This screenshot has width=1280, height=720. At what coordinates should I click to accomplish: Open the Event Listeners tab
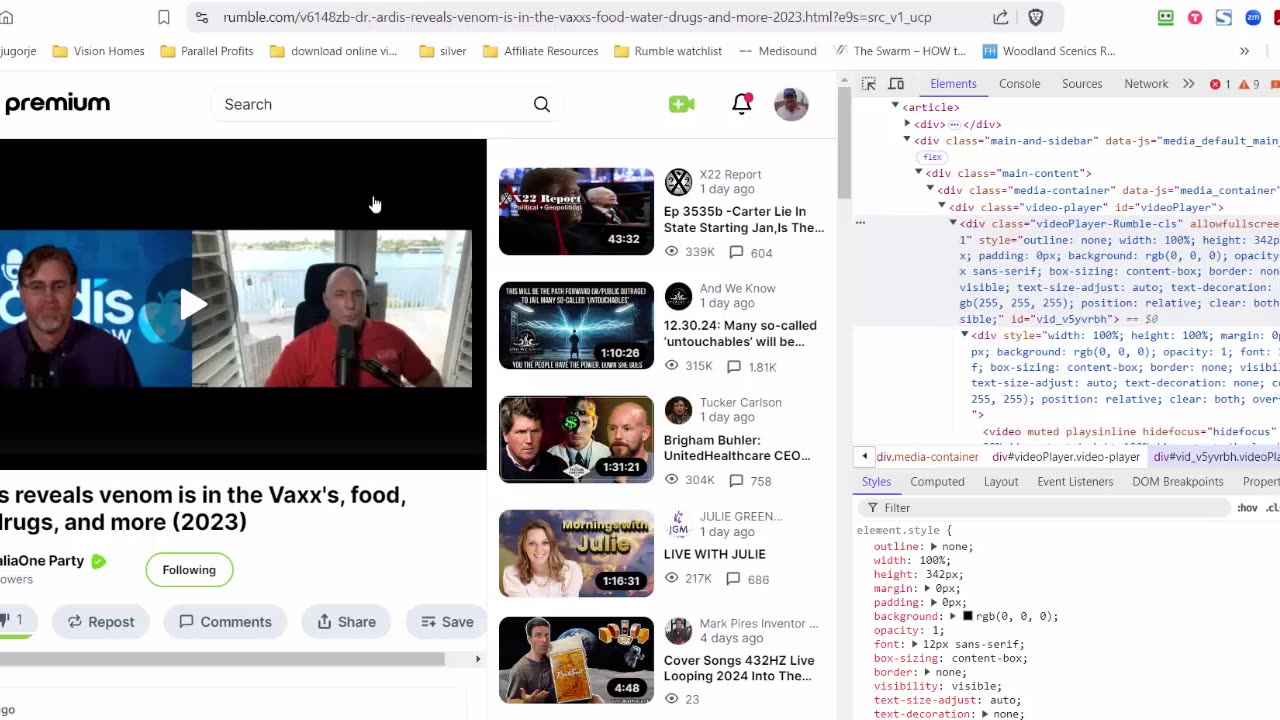(x=1075, y=482)
